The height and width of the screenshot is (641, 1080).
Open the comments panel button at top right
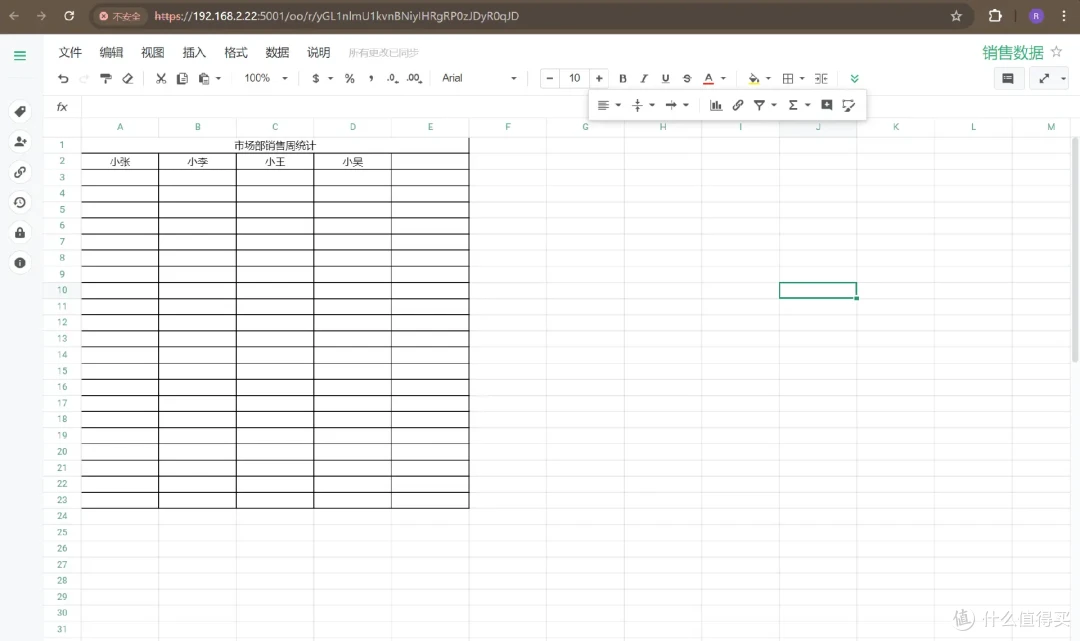pyautogui.click(x=1008, y=78)
